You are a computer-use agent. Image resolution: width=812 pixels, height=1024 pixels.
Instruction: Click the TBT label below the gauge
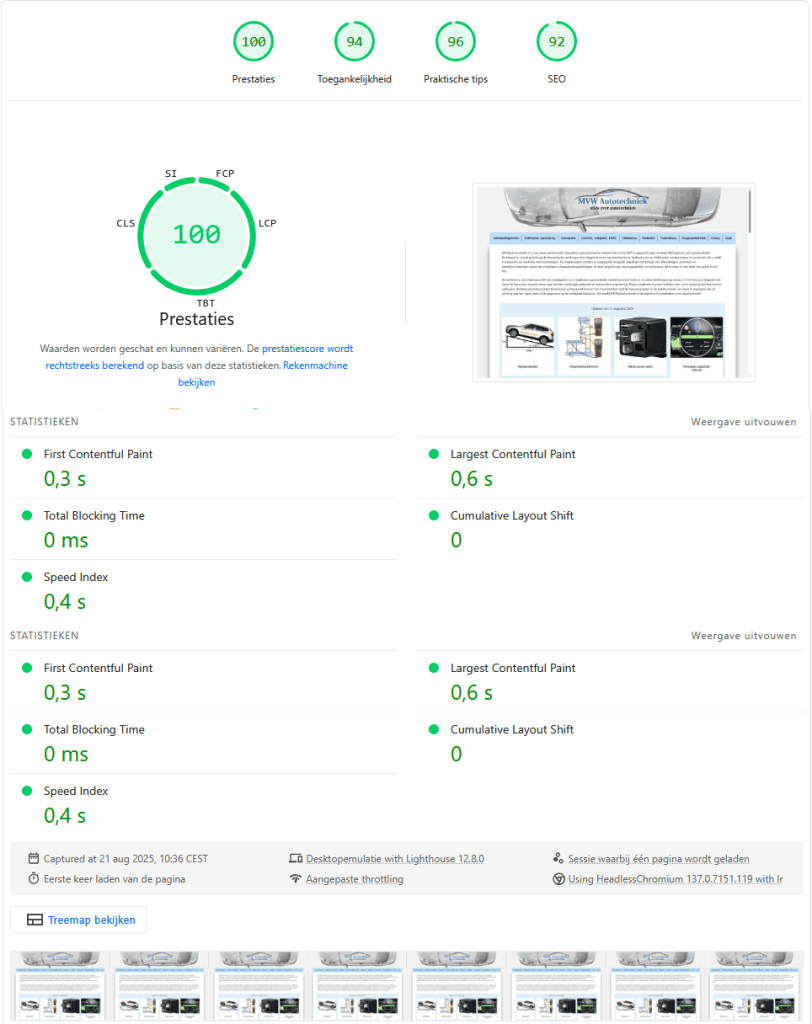(x=206, y=304)
